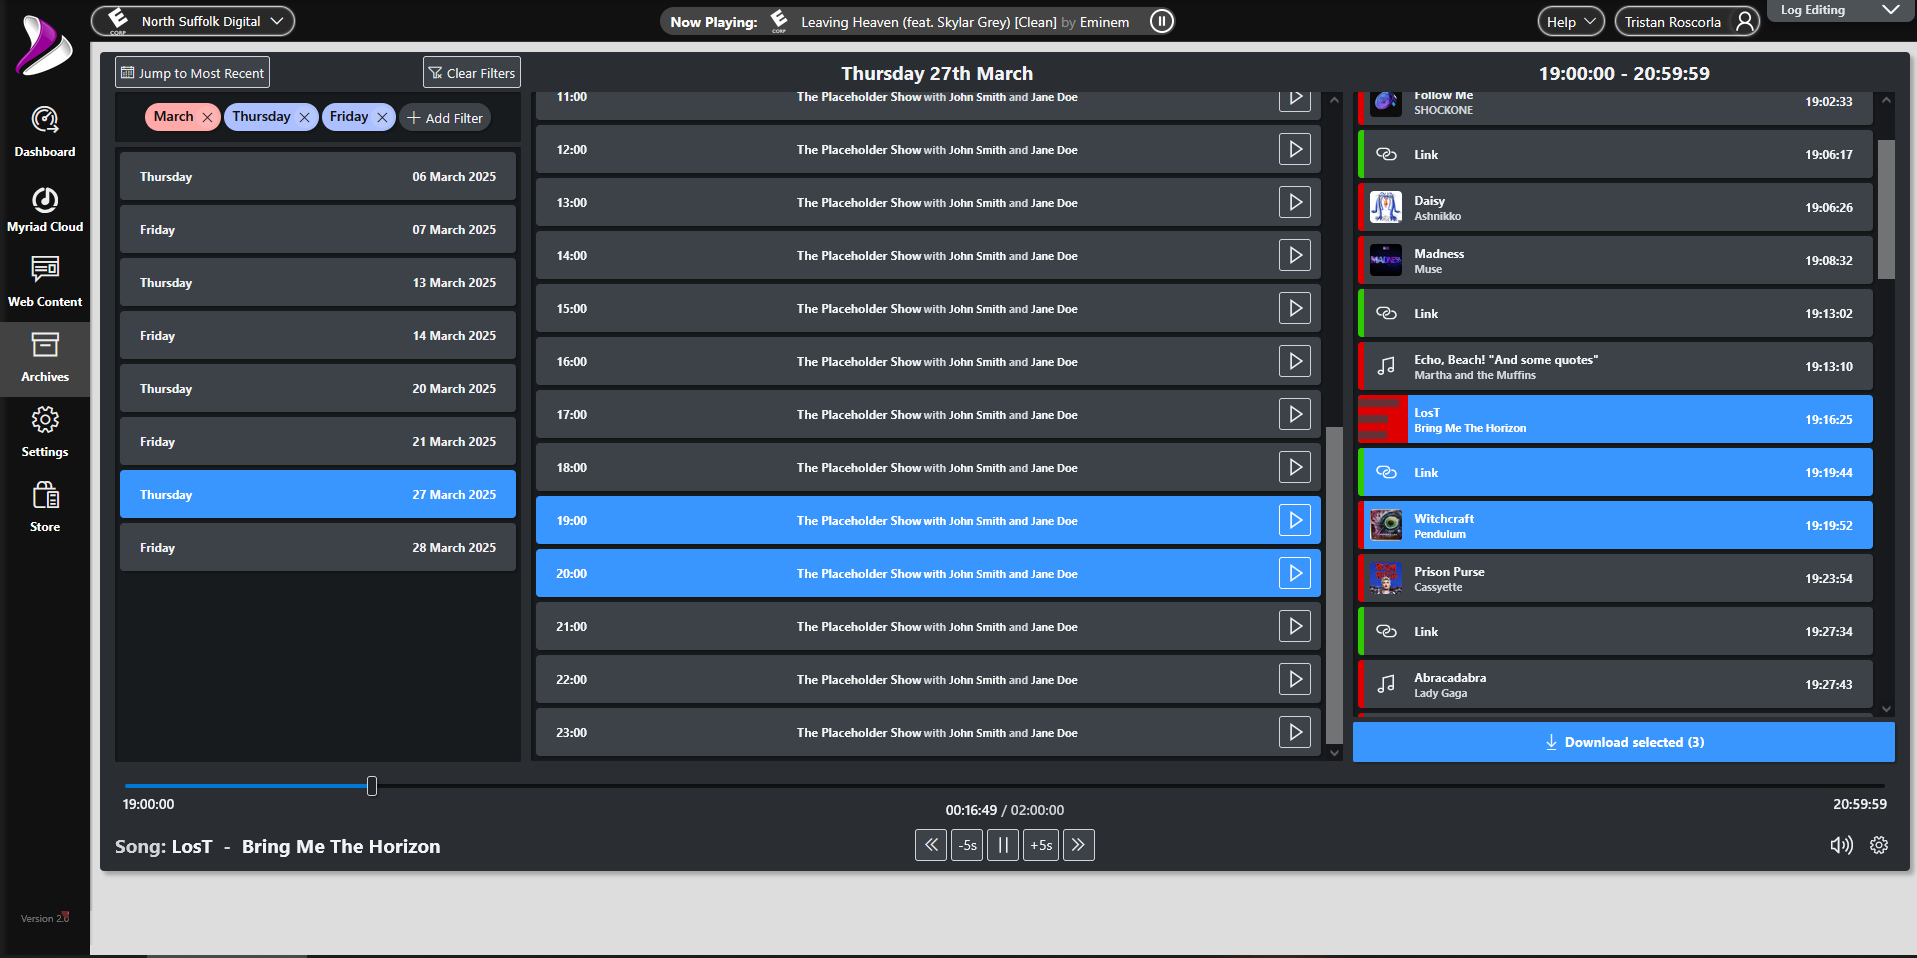
Task: Select Friday 28 March 2025
Action: pyautogui.click(x=318, y=547)
